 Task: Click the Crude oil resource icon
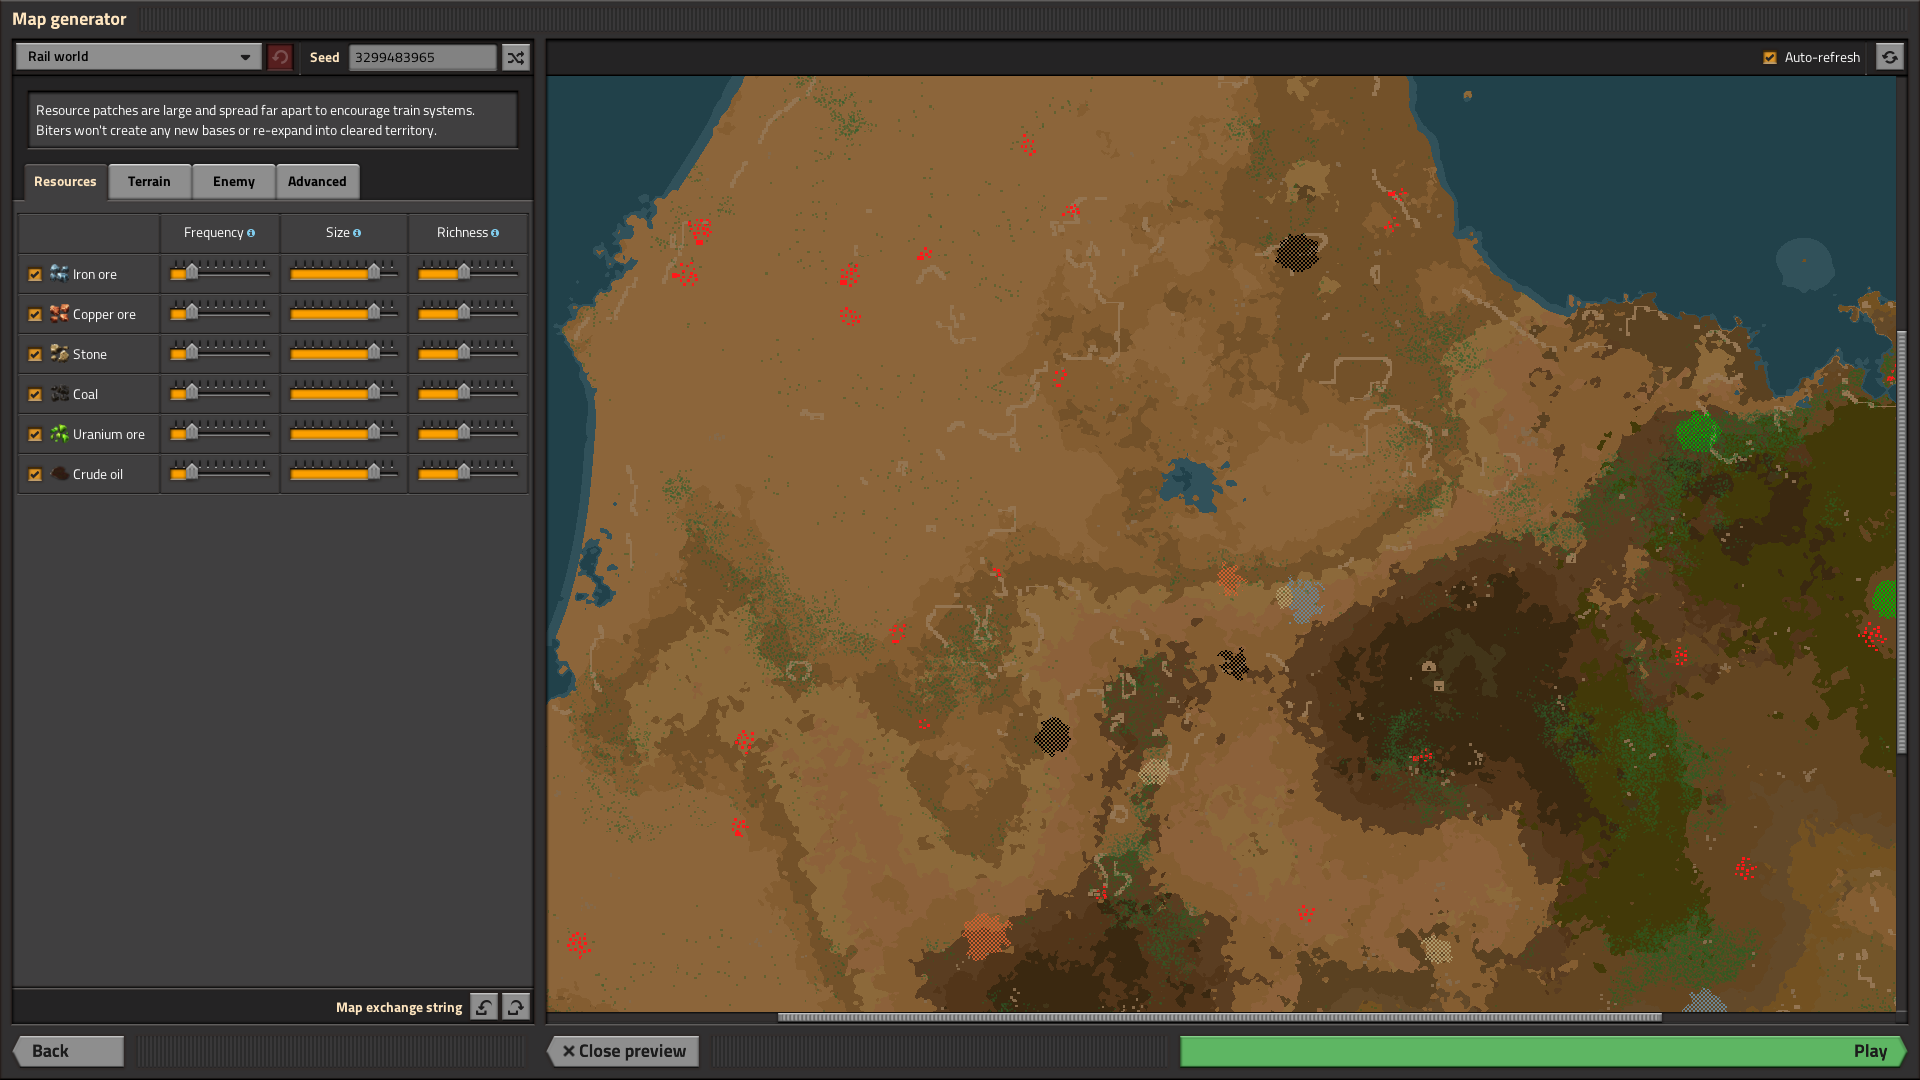tap(60, 473)
